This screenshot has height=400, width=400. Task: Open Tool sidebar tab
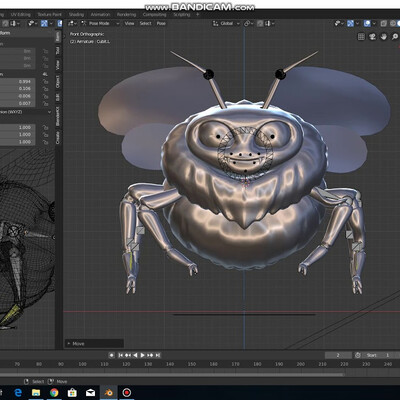point(58,50)
